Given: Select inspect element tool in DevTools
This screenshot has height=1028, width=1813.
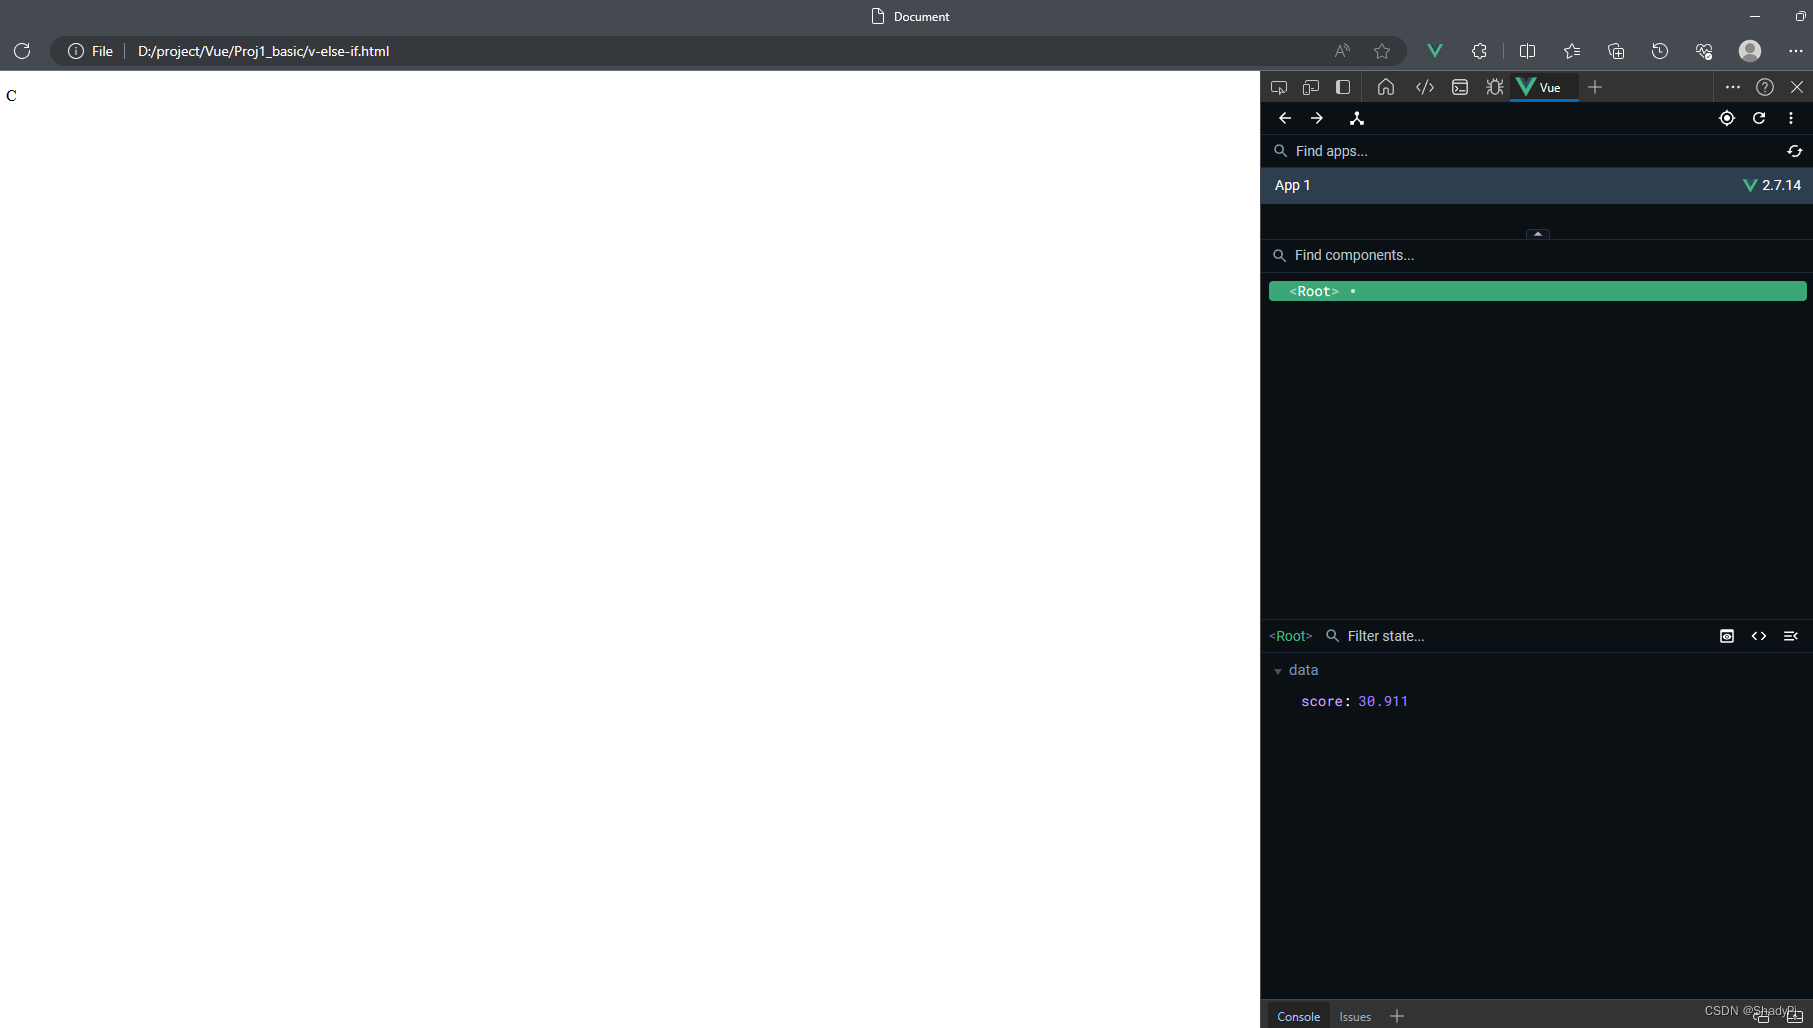Looking at the screenshot, I should (1279, 87).
